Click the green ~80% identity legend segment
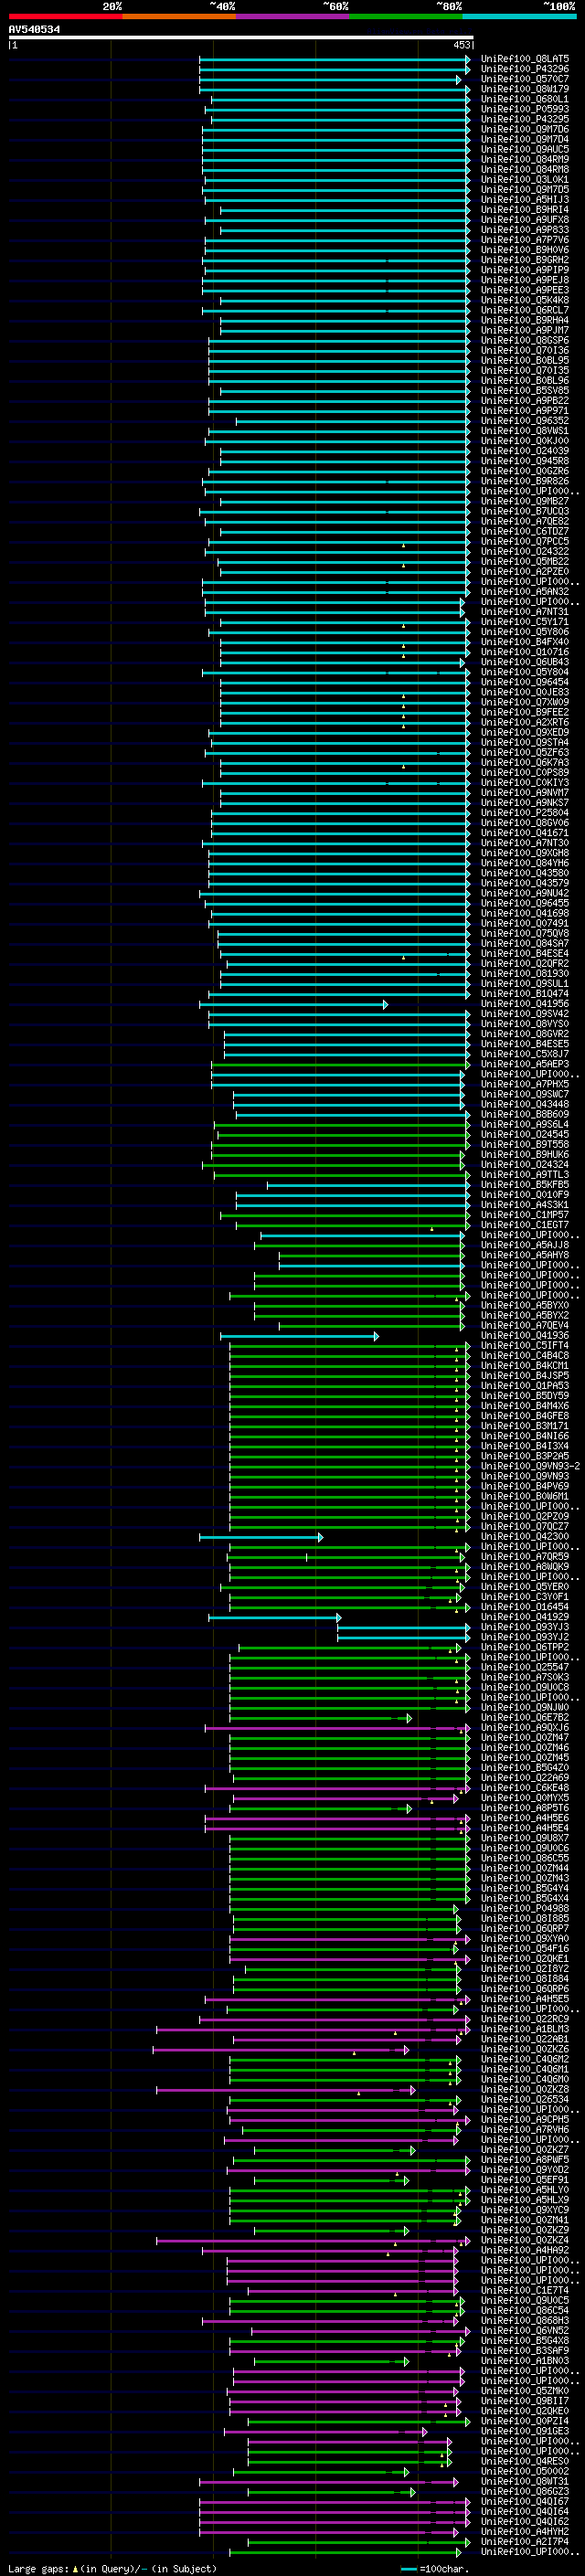This screenshot has height=2576, width=585. click(x=406, y=16)
